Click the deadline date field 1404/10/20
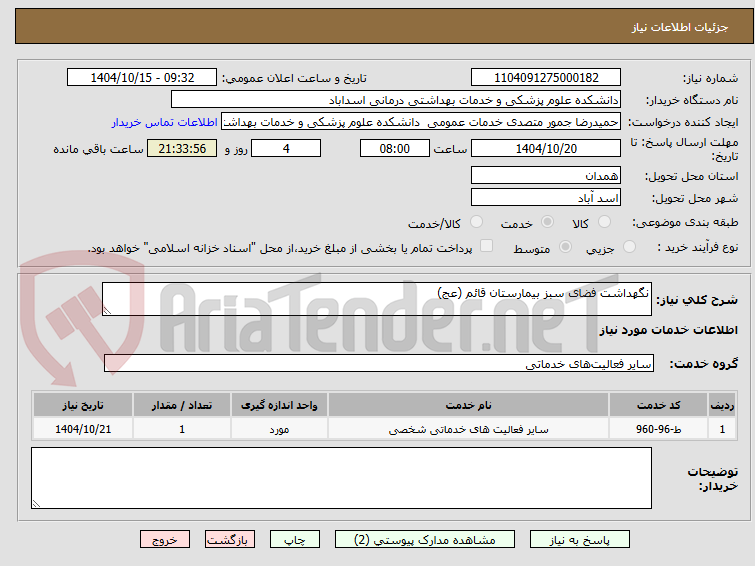Image resolution: width=755 pixels, height=566 pixels. [546, 148]
